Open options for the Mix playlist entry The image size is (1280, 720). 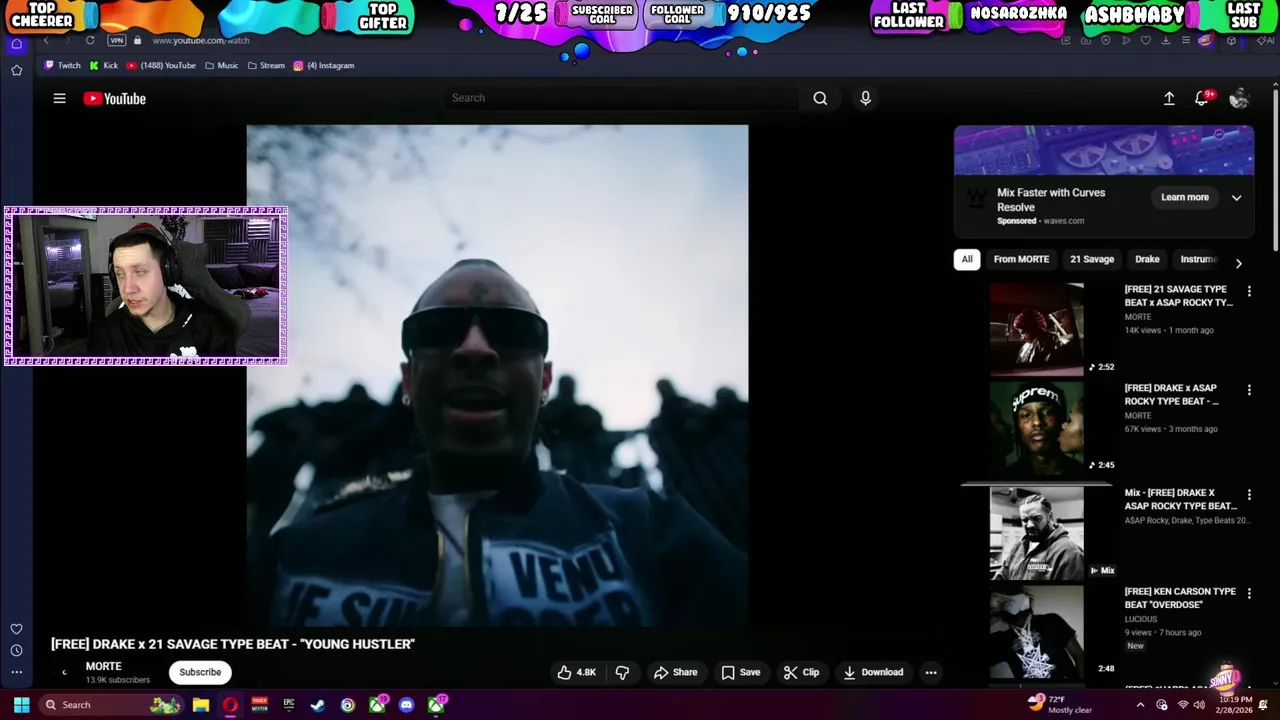[x=1249, y=495]
